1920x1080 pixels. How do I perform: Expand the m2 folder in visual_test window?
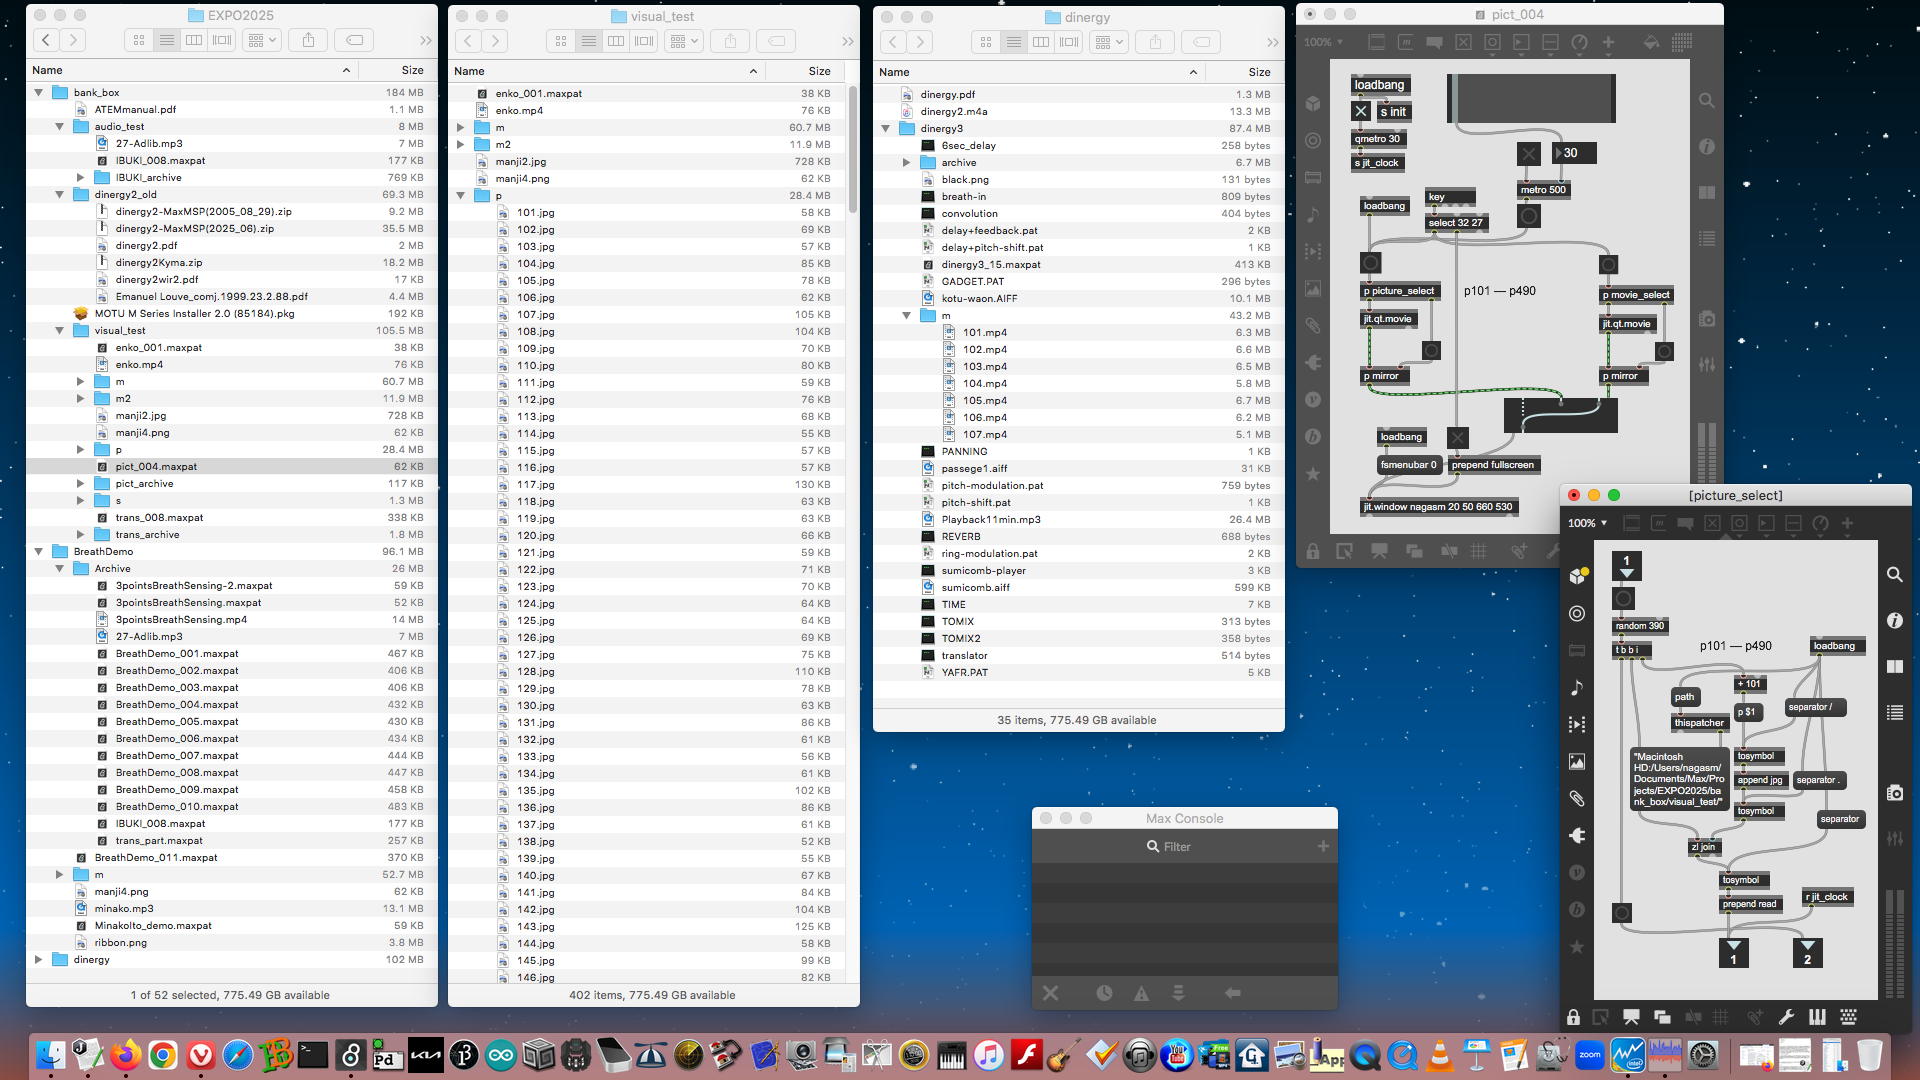click(x=460, y=145)
